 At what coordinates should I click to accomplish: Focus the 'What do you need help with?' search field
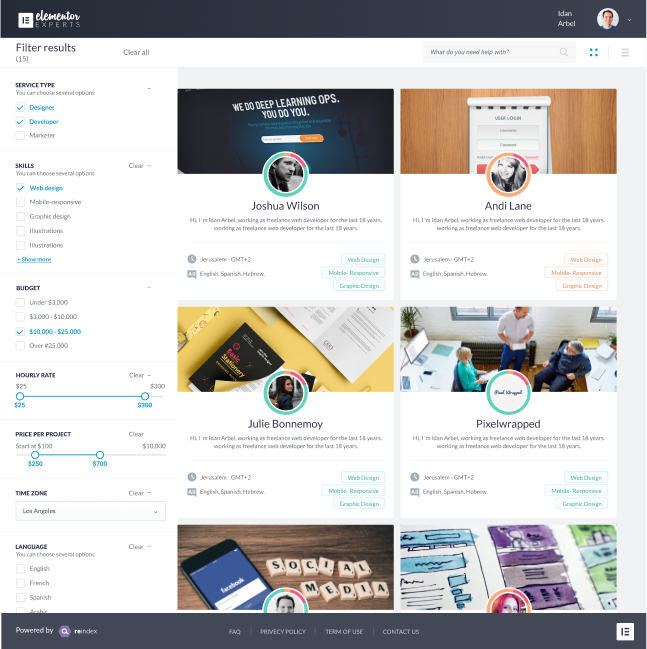pyautogui.click(x=499, y=52)
